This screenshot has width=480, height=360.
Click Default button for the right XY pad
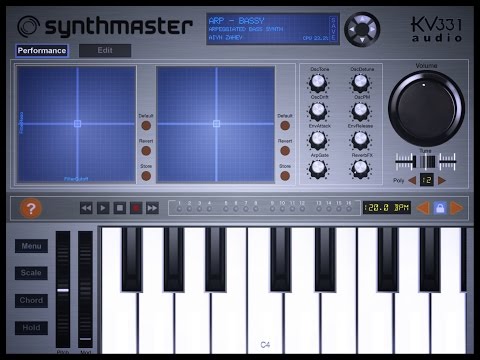click(285, 126)
